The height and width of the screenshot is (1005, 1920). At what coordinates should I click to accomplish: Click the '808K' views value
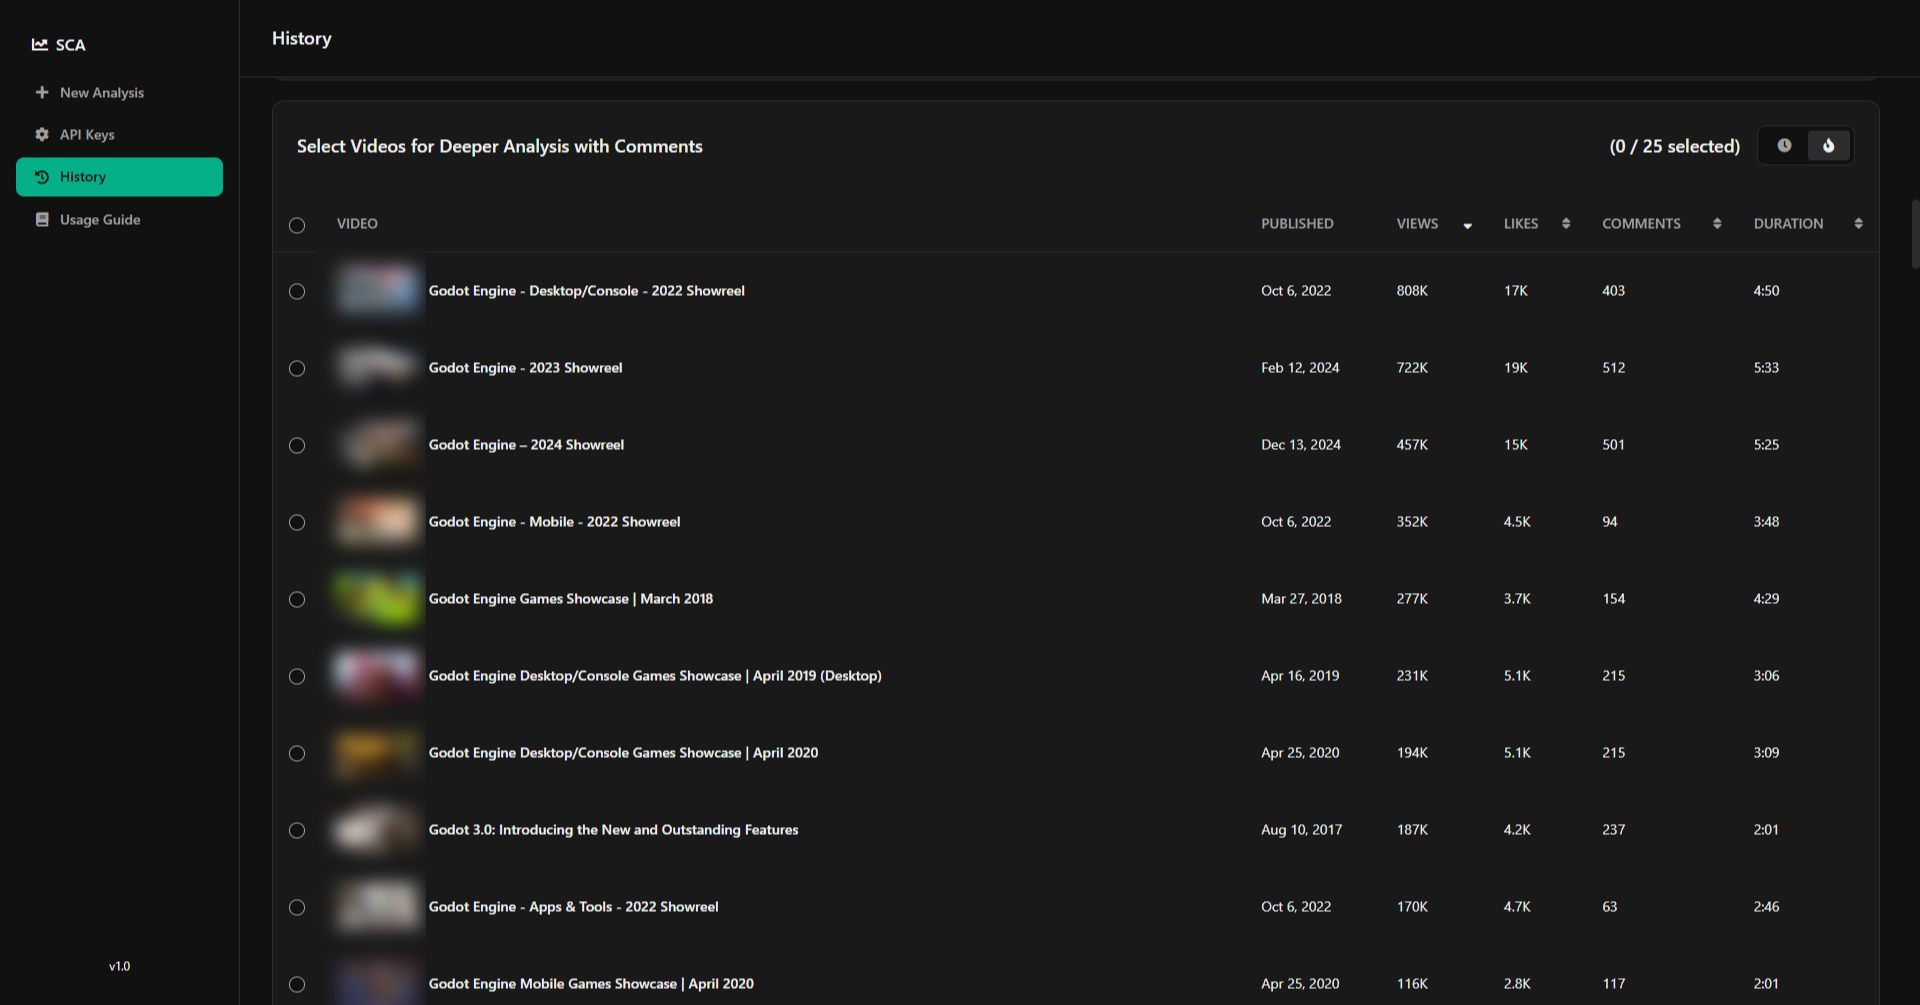coord(1412,291)
